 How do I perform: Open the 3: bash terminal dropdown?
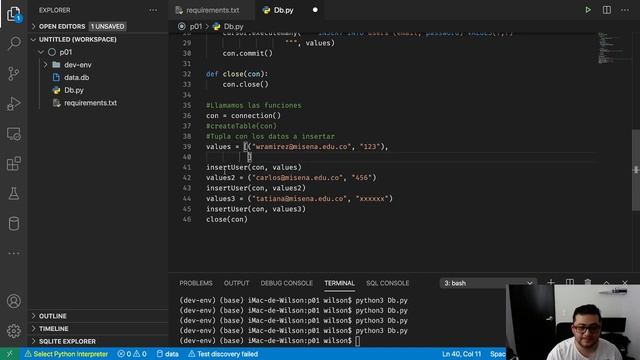pyautogui.click(x=488, y=283)
